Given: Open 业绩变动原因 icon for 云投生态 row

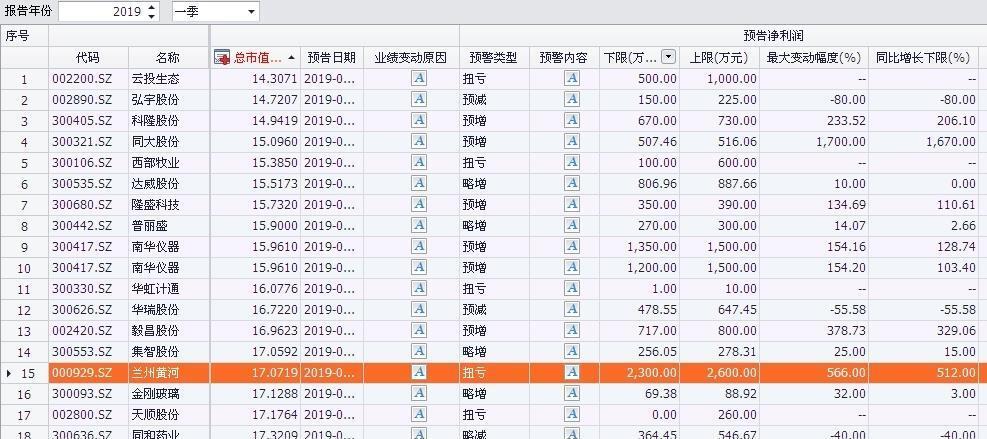Looking at the screenshot, I should coord(419,79).
